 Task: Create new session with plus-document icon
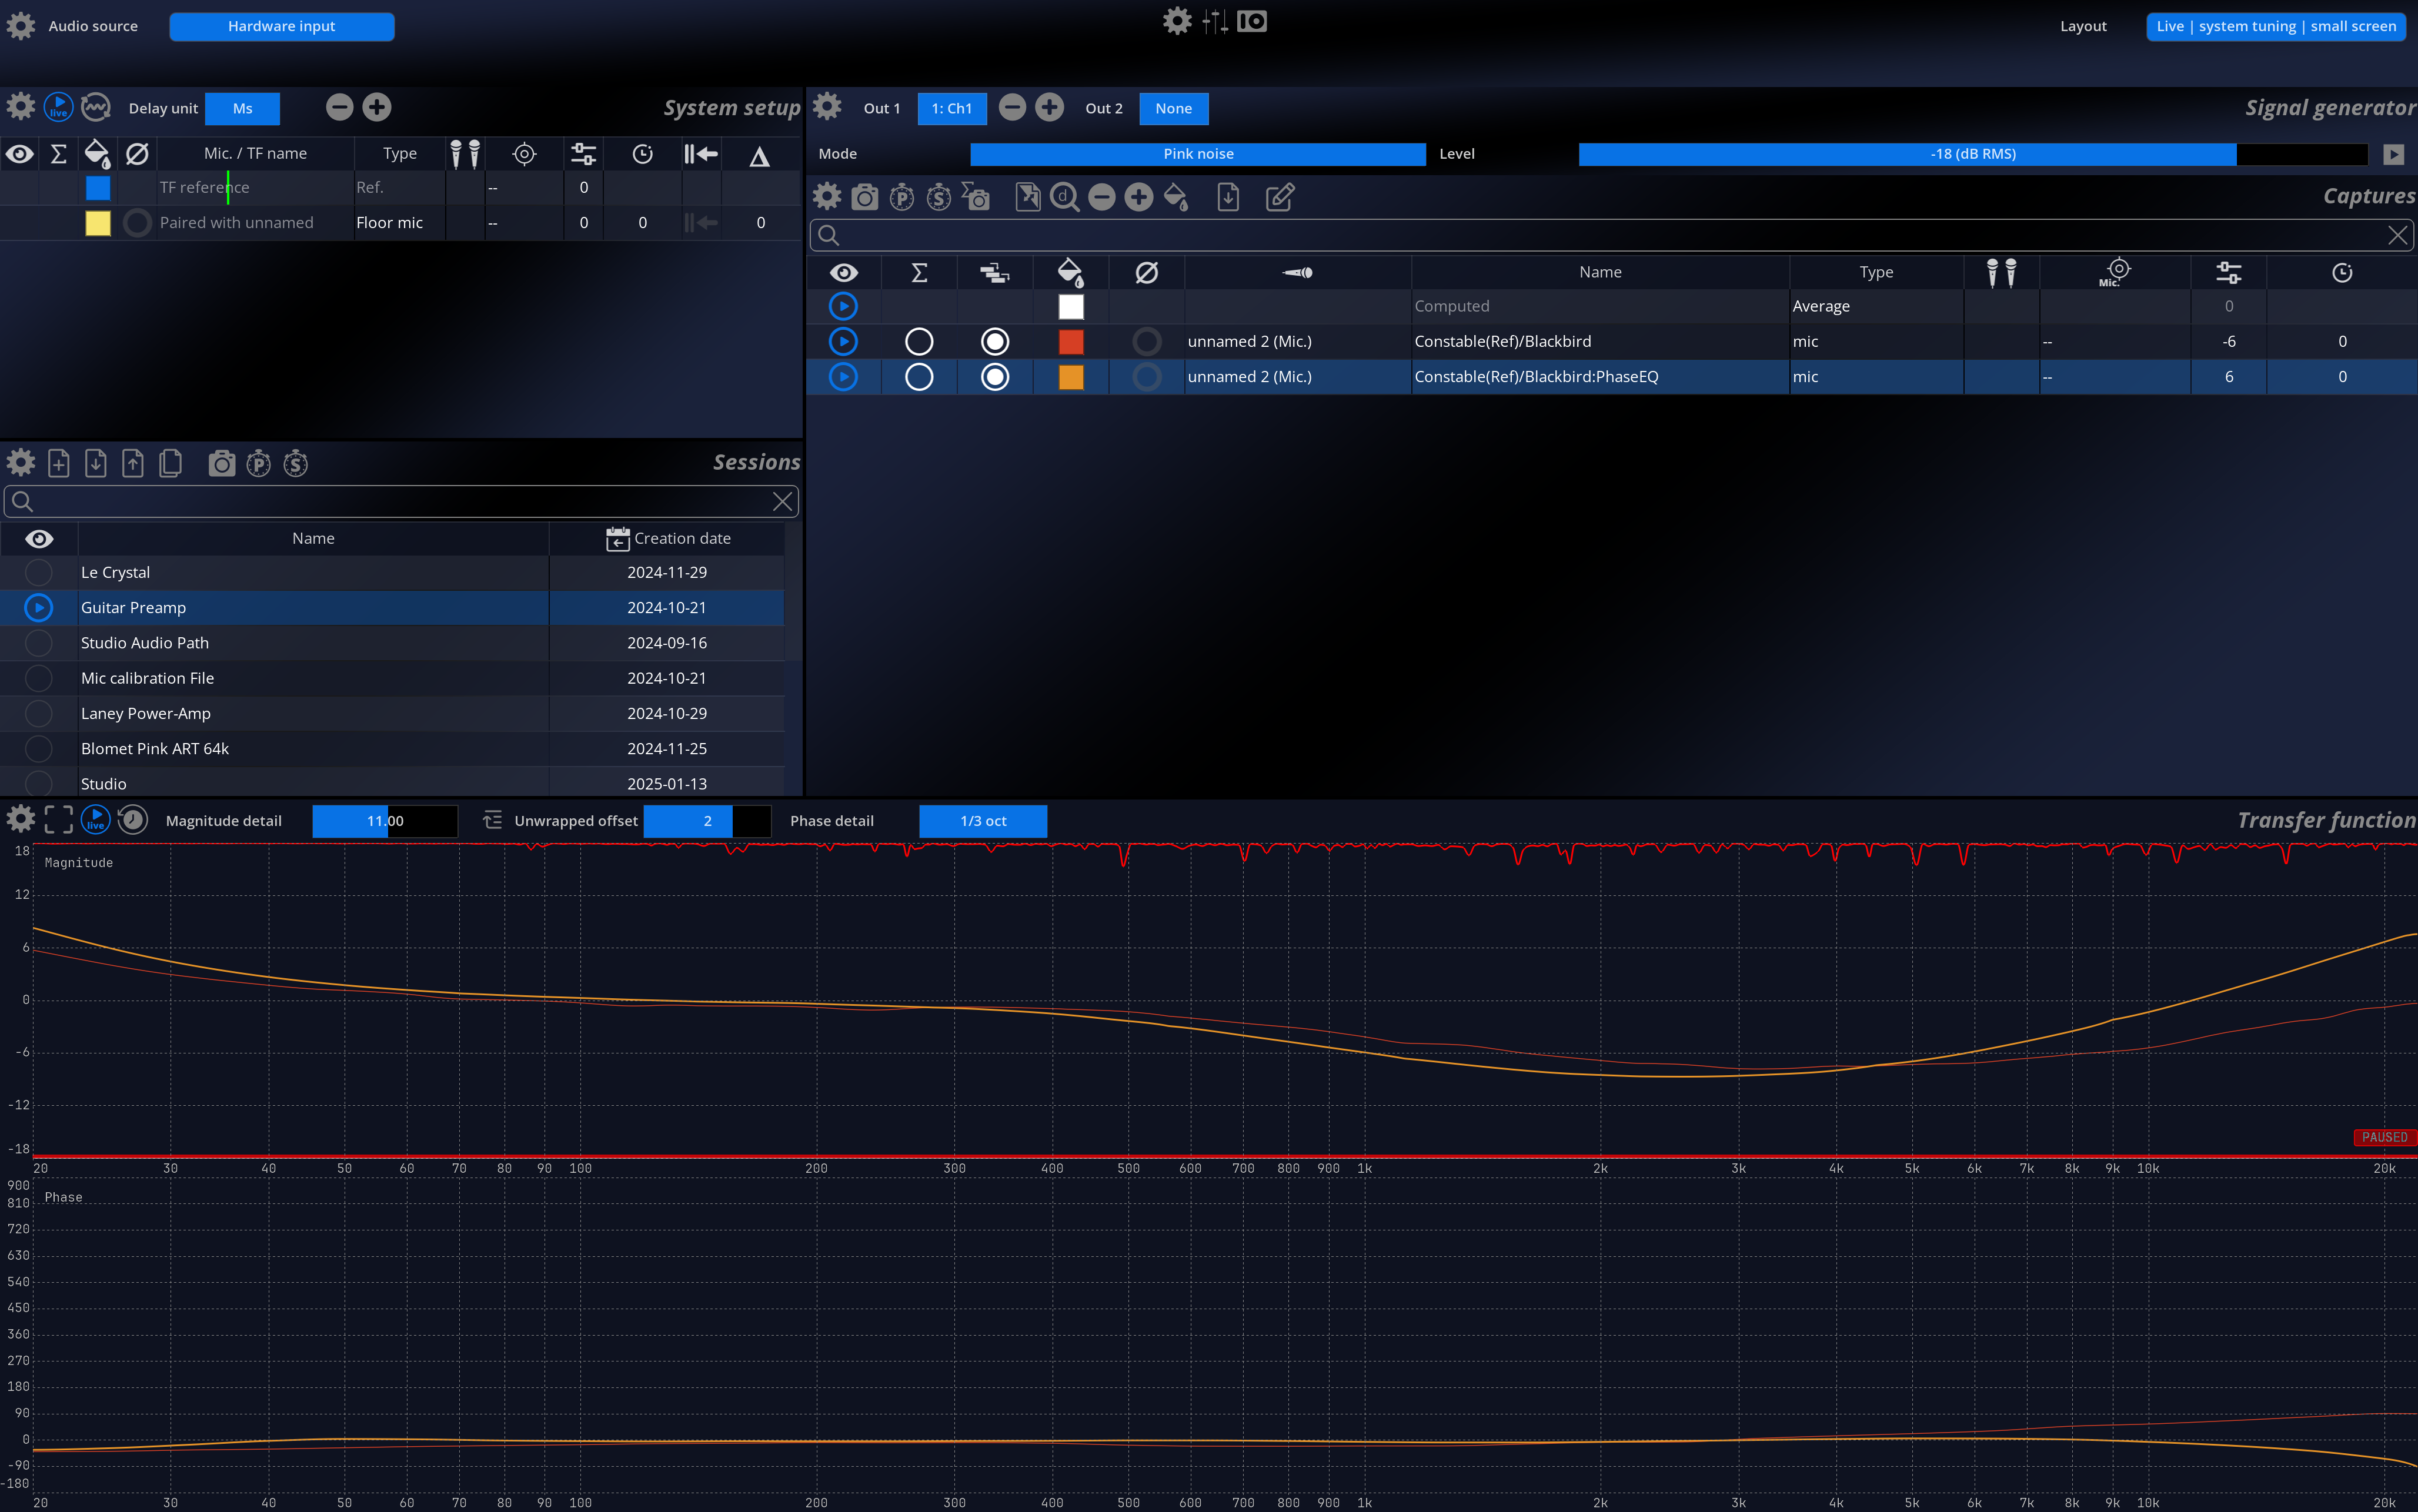[x=59, y=463]
